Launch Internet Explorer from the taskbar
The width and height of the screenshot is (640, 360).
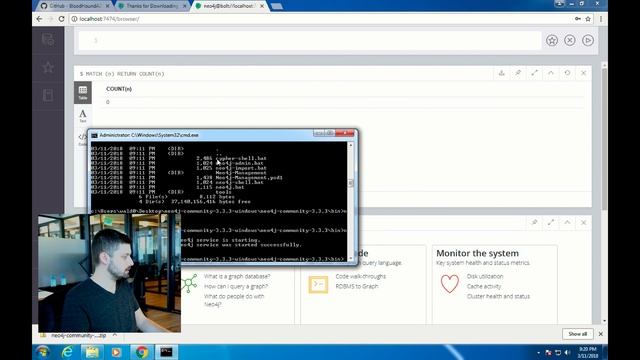(x=67, y=352)
